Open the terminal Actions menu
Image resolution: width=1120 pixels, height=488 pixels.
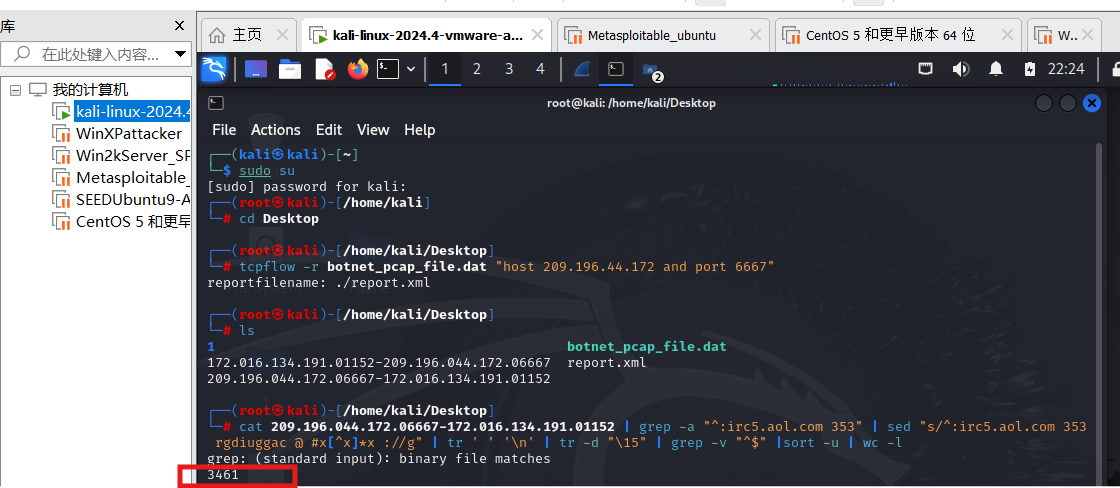276,130
